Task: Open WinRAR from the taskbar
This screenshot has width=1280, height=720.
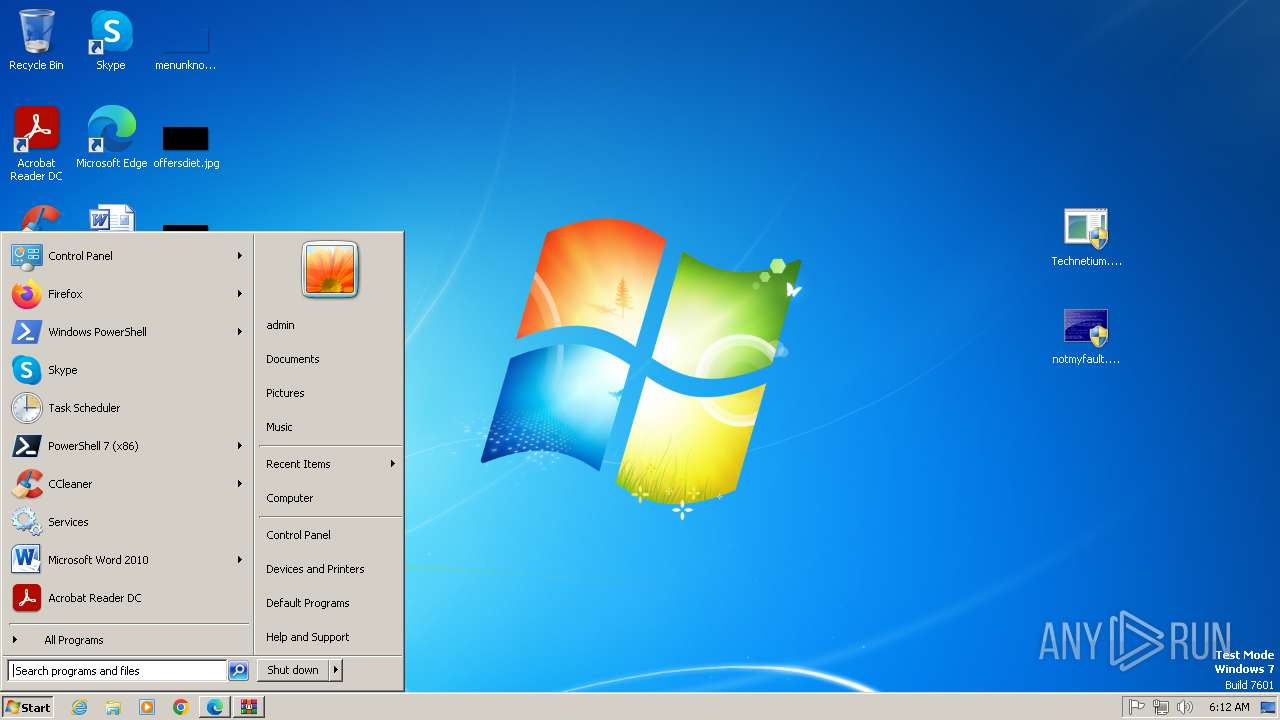Action: tap(249, 707)
